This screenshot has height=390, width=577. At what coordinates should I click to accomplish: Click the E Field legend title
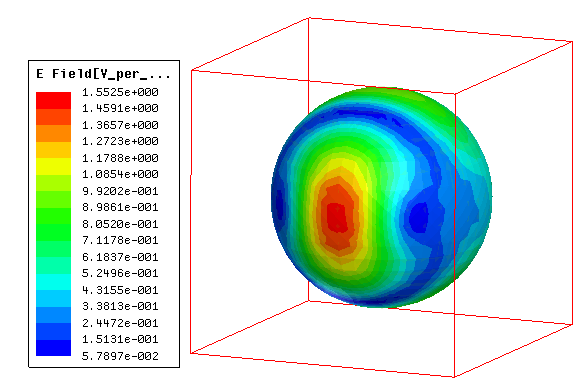point(103,74)
